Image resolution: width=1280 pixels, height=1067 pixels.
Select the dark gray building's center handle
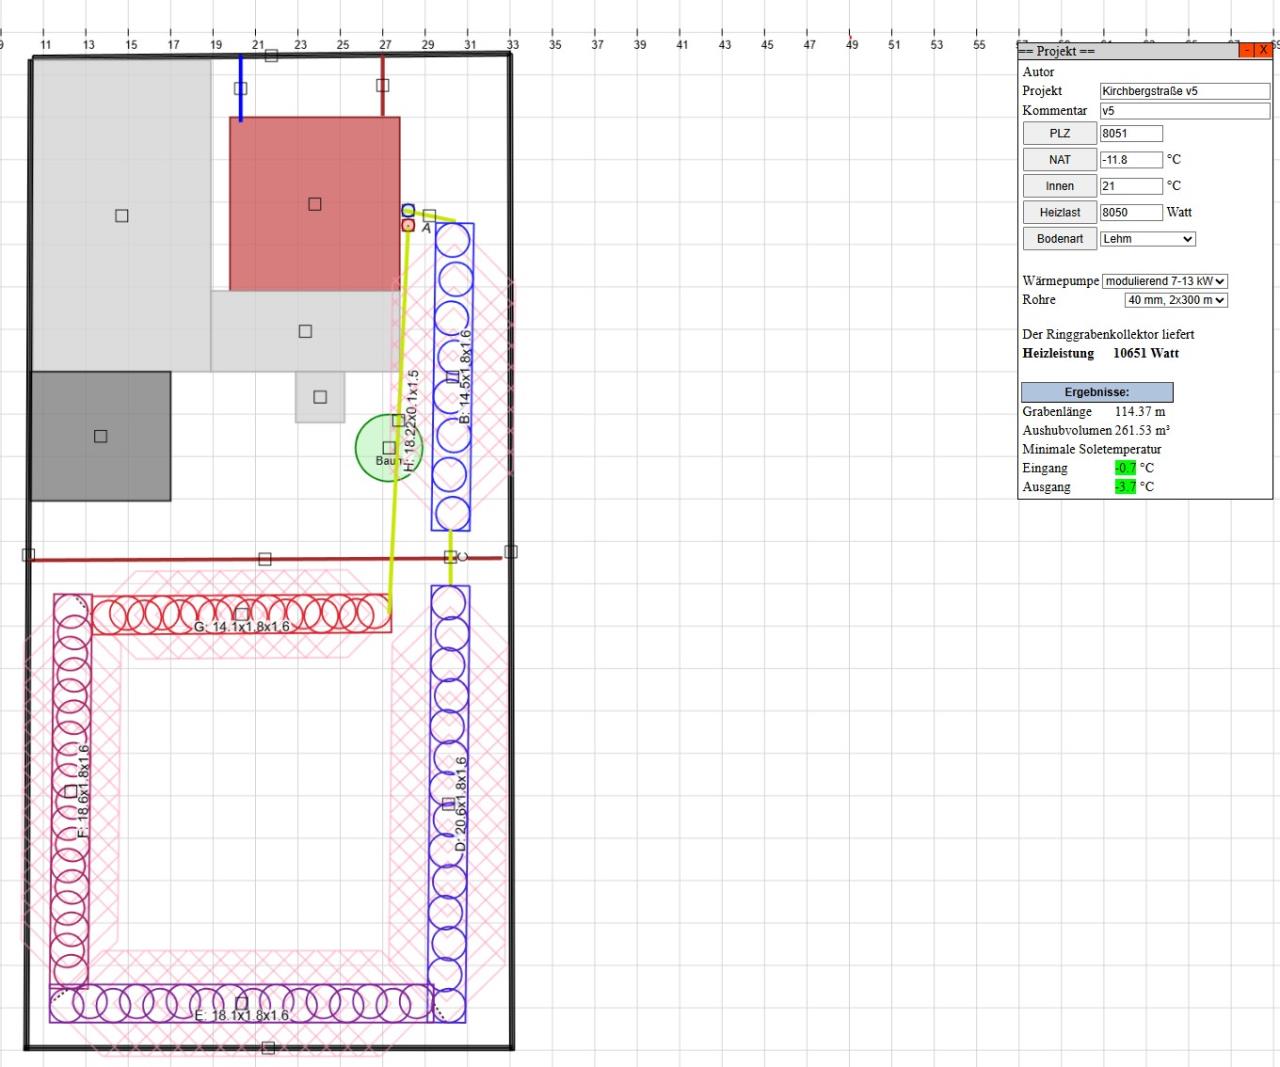[x=100, y=436]
